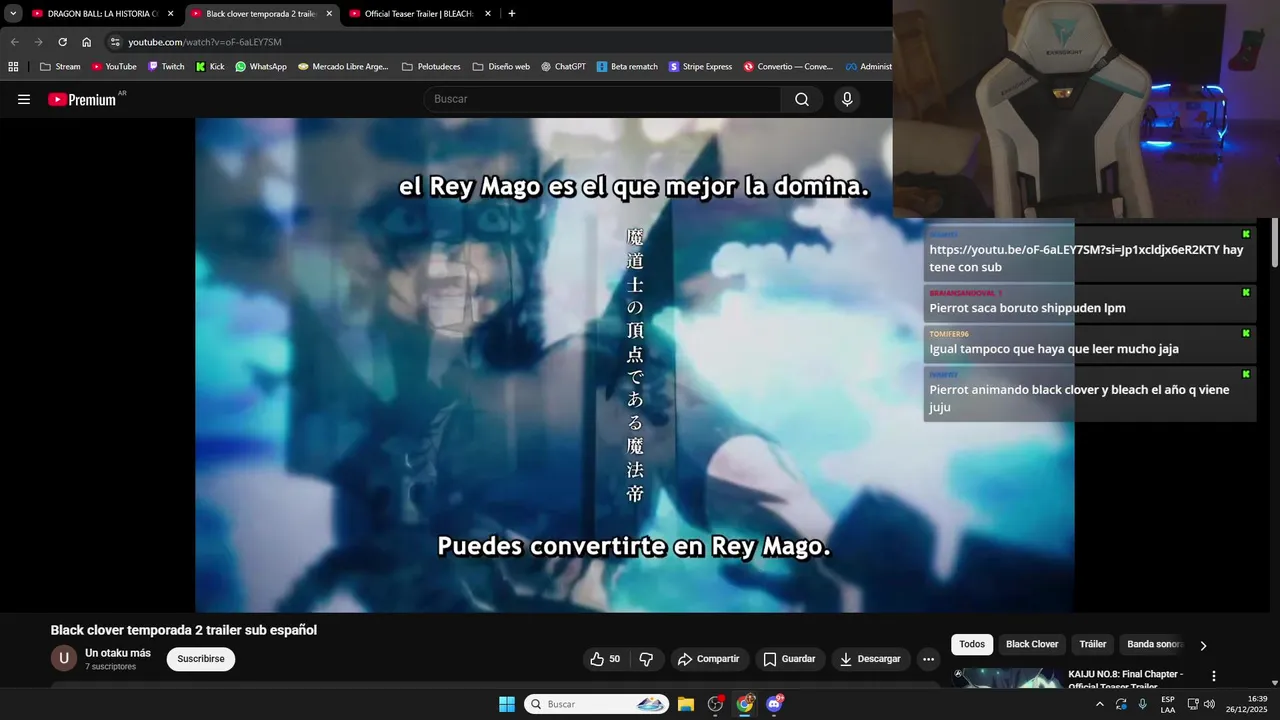Click the chat message about boruto shippuden
This screenshot has height=720, width=1280.
click(x=1088, y=302)
